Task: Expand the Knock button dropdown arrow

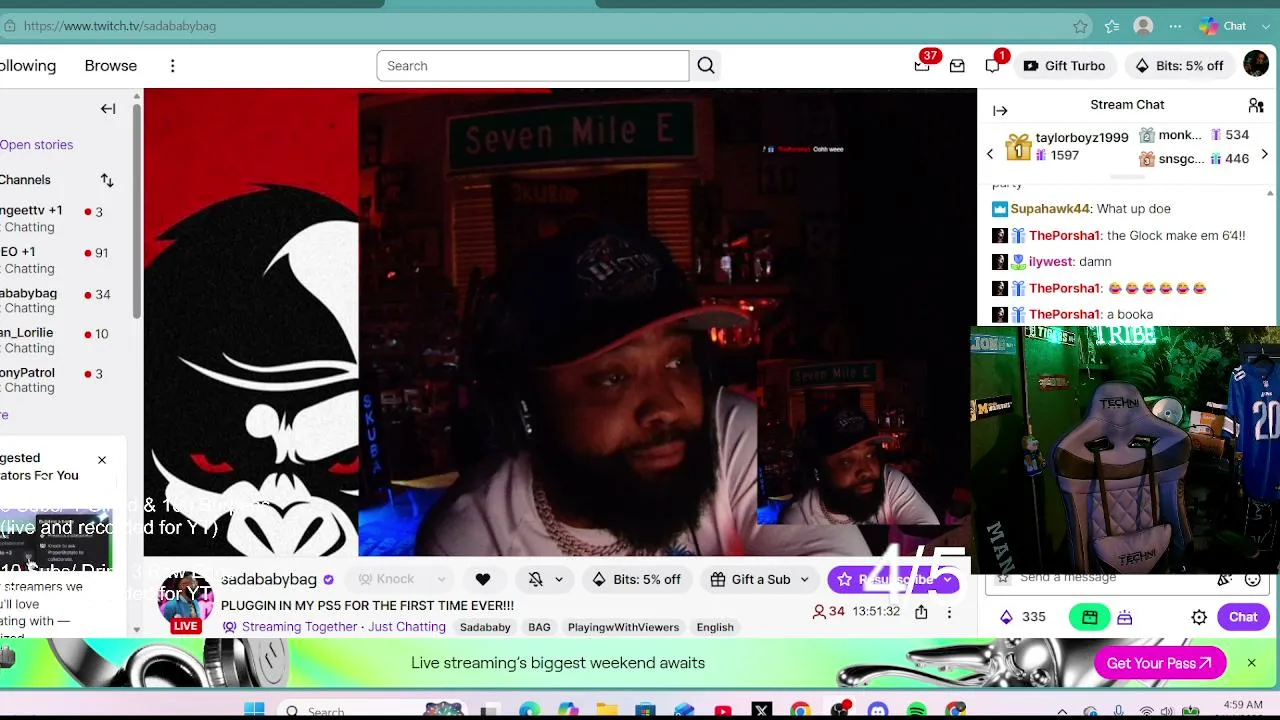Action: coord(441,579)
